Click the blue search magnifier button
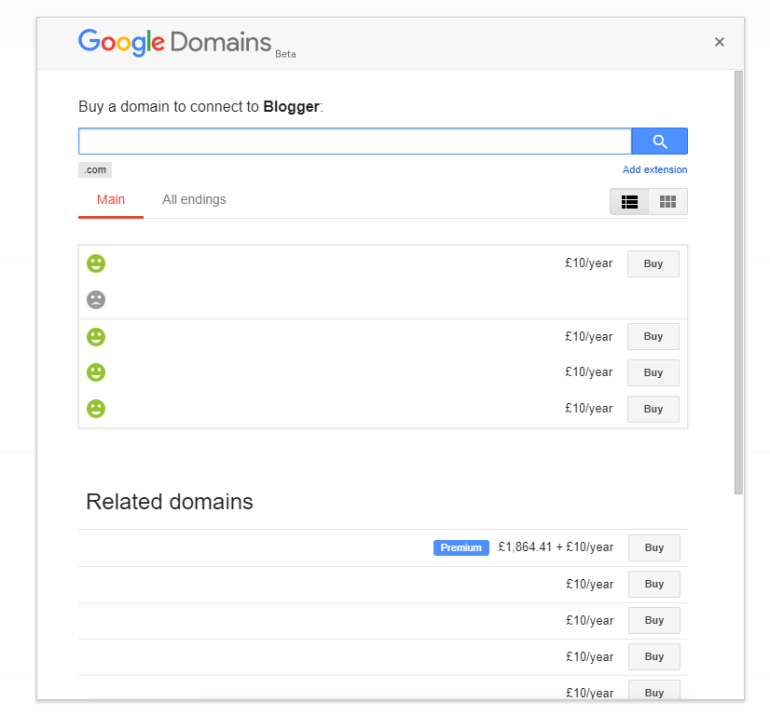Screen dimensions: 770x715 659,142
